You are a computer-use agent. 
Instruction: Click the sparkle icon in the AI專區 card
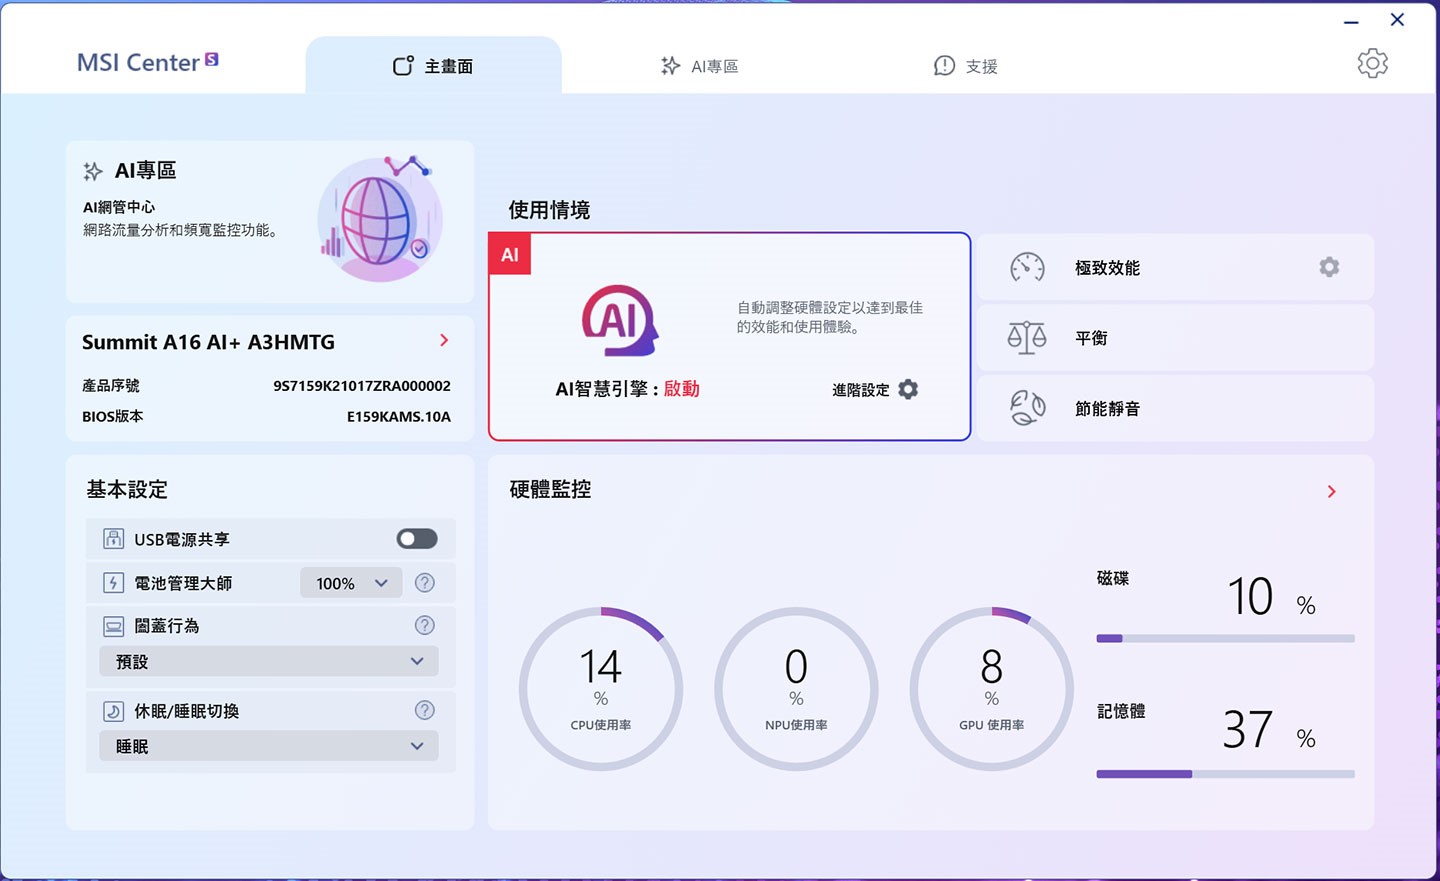[x=93, y=171]
